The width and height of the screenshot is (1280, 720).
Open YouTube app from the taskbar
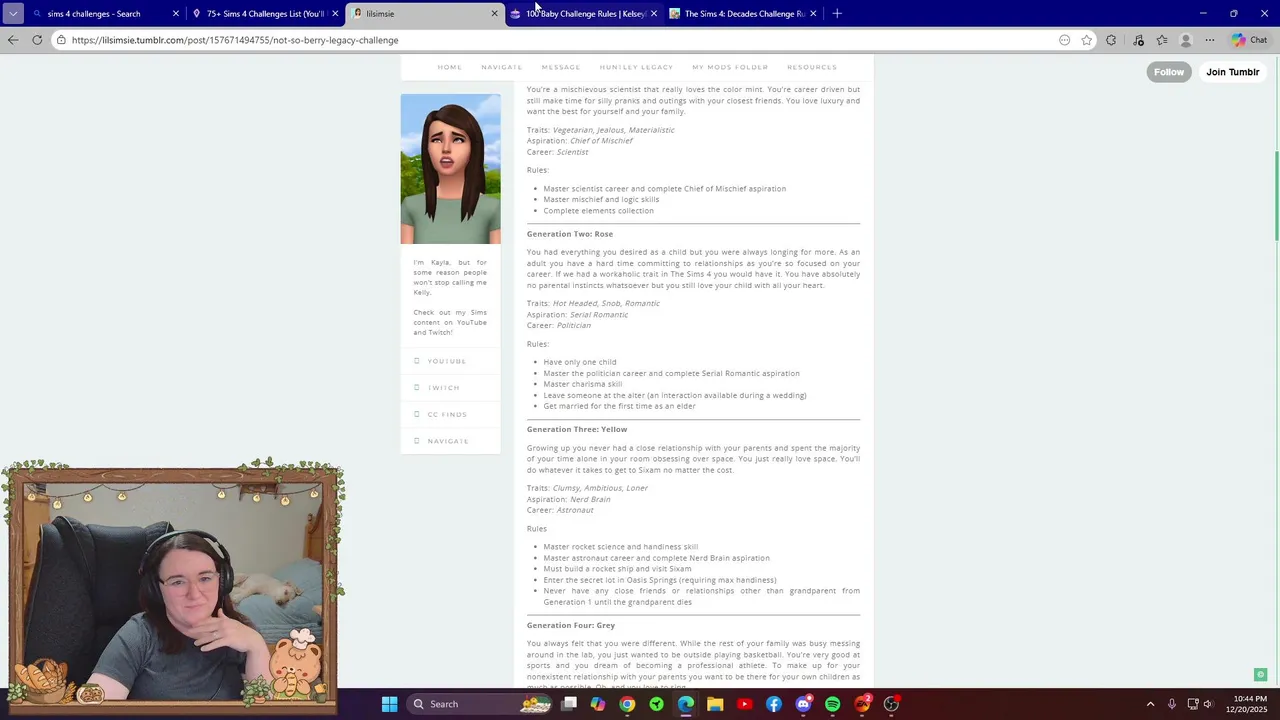coord(744,704)
